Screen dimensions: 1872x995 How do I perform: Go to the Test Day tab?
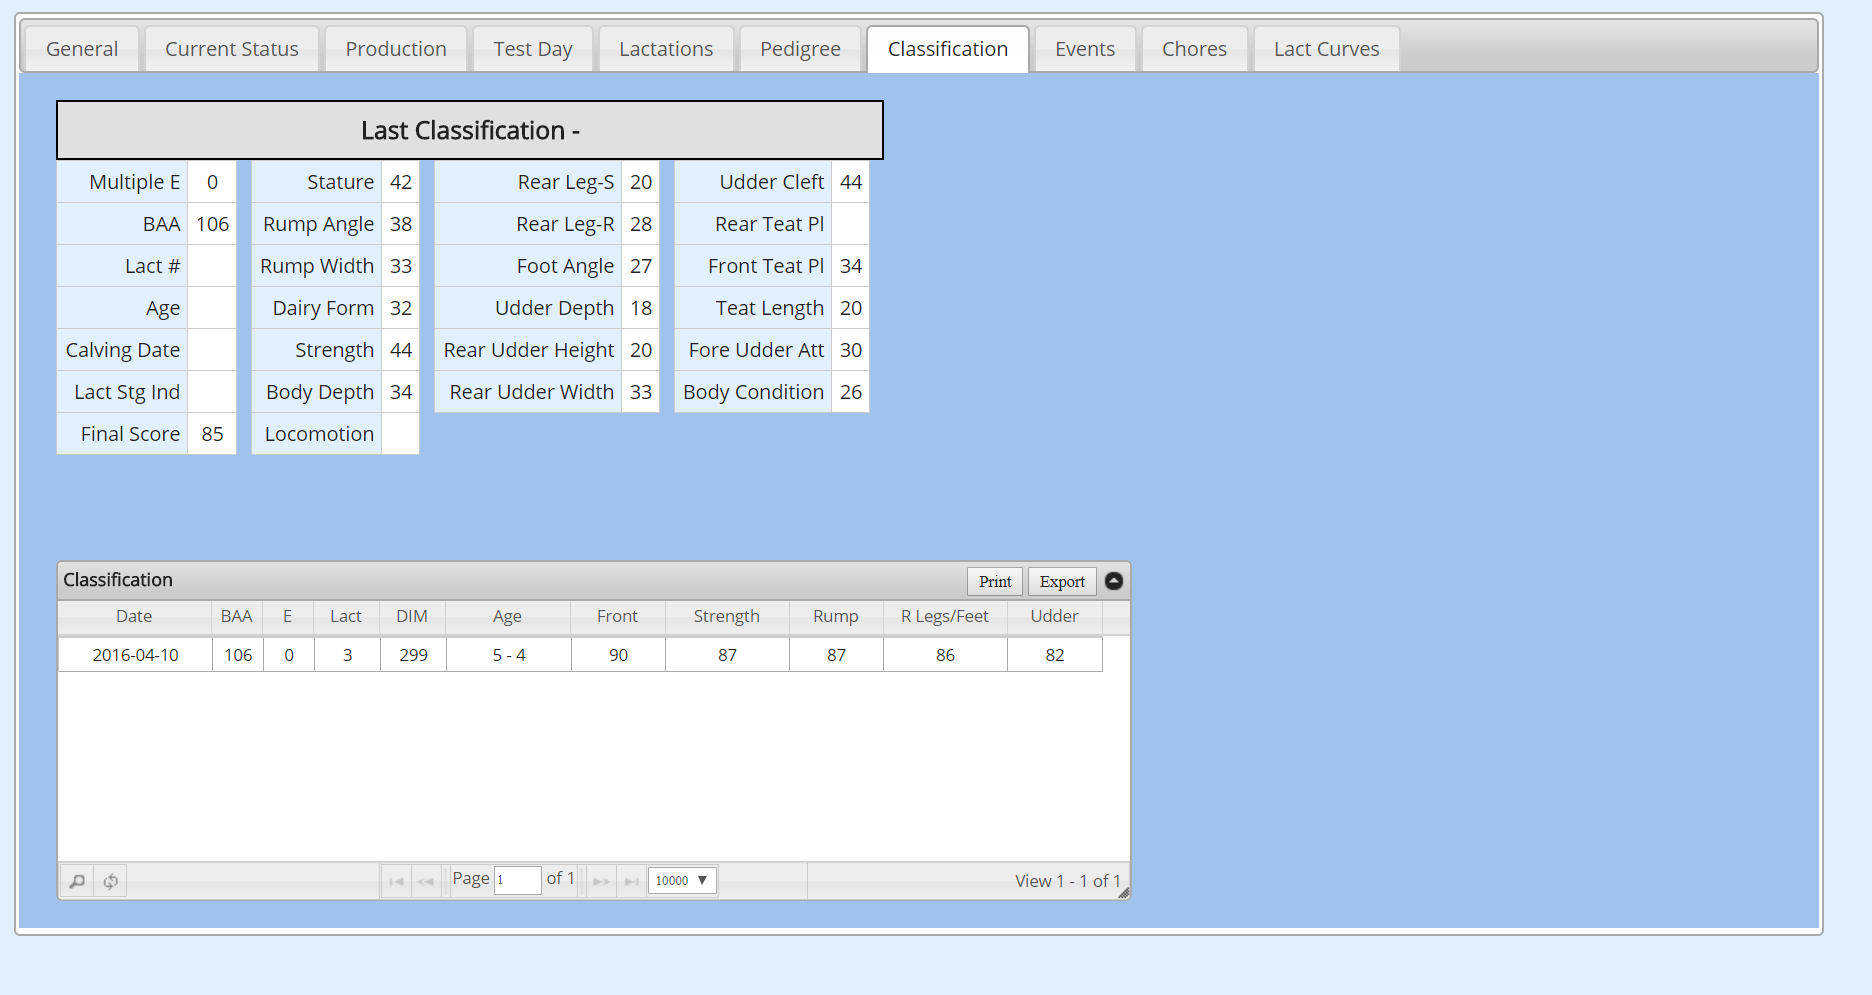point(533,49)
